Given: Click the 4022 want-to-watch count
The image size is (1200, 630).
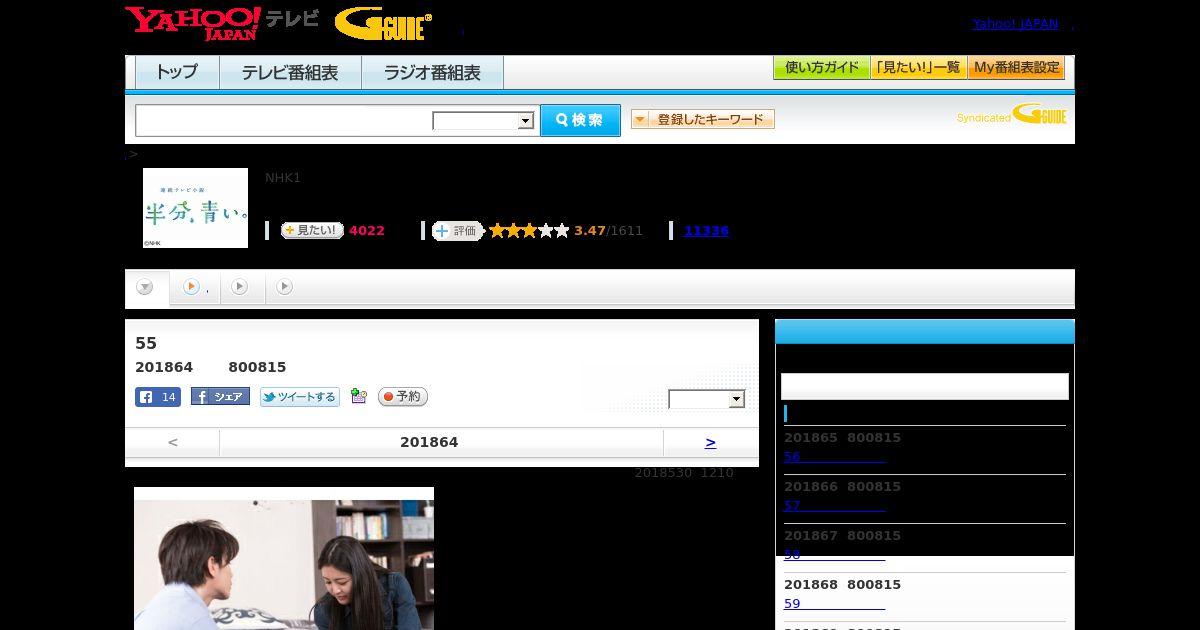Looking at the screenshot, I should pyautogui.click(x=367, y=231).
